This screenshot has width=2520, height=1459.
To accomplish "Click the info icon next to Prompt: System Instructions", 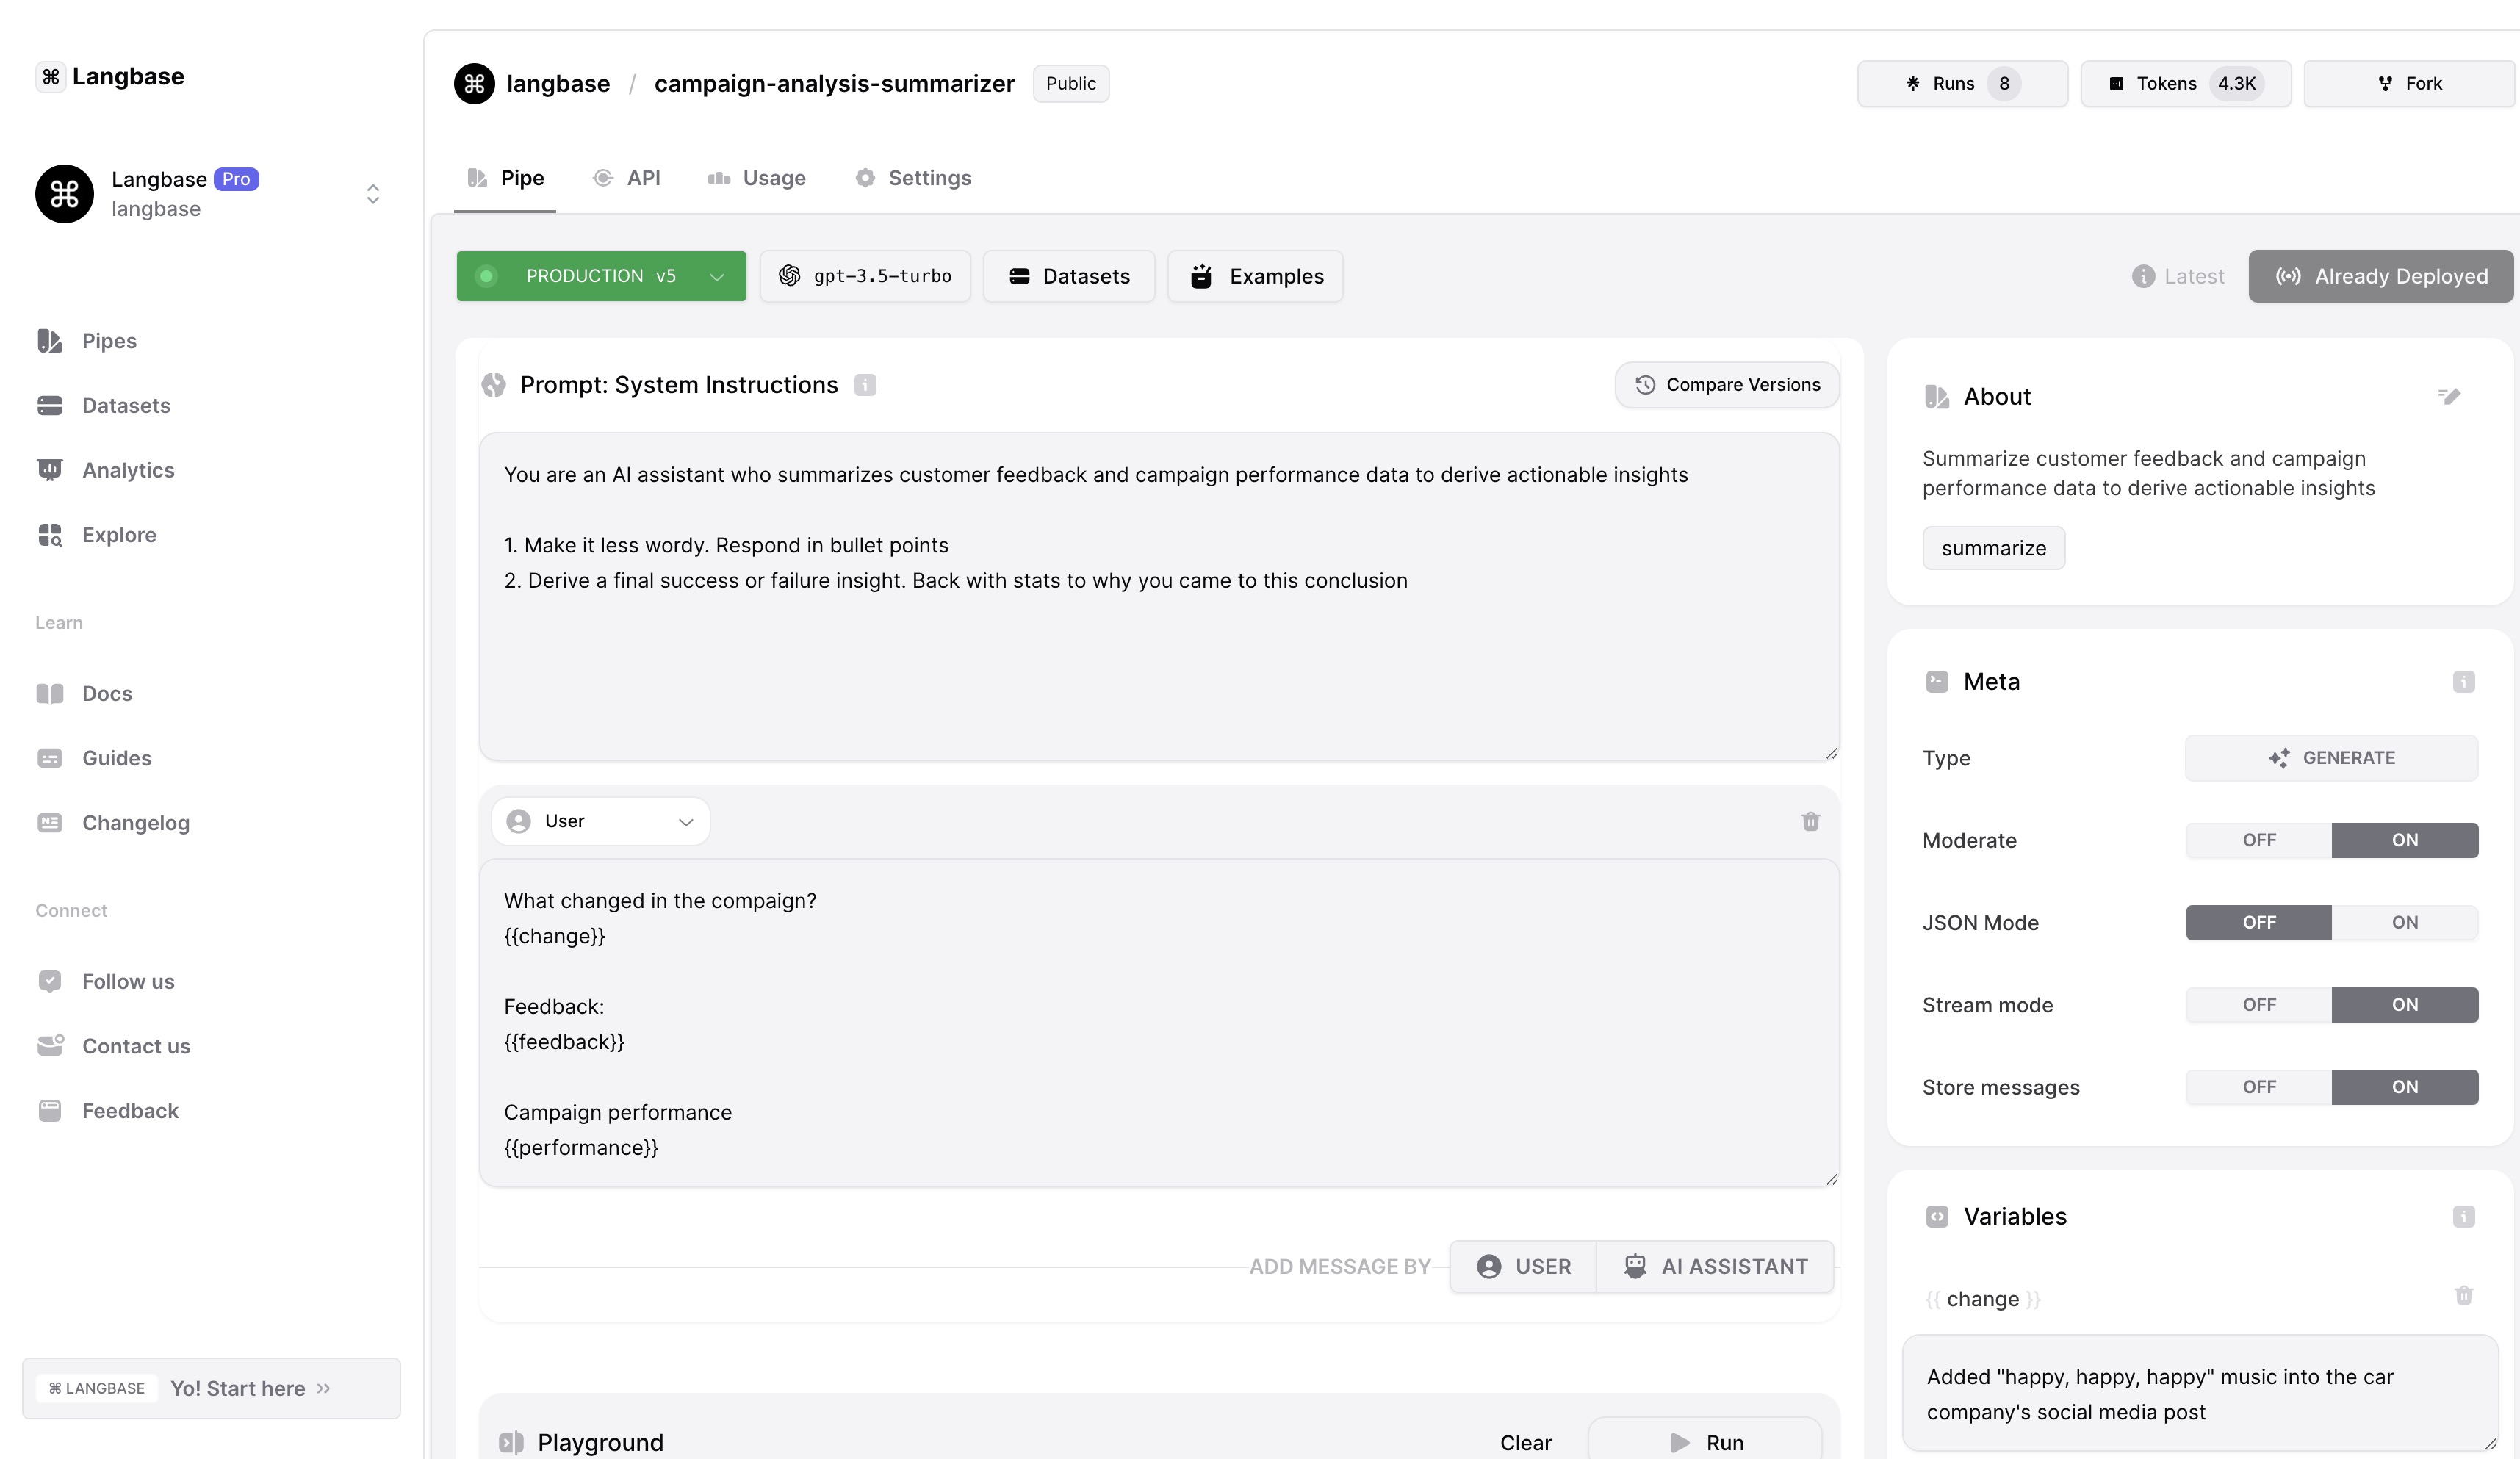I will pyautogui.click(x=865, y=385).
